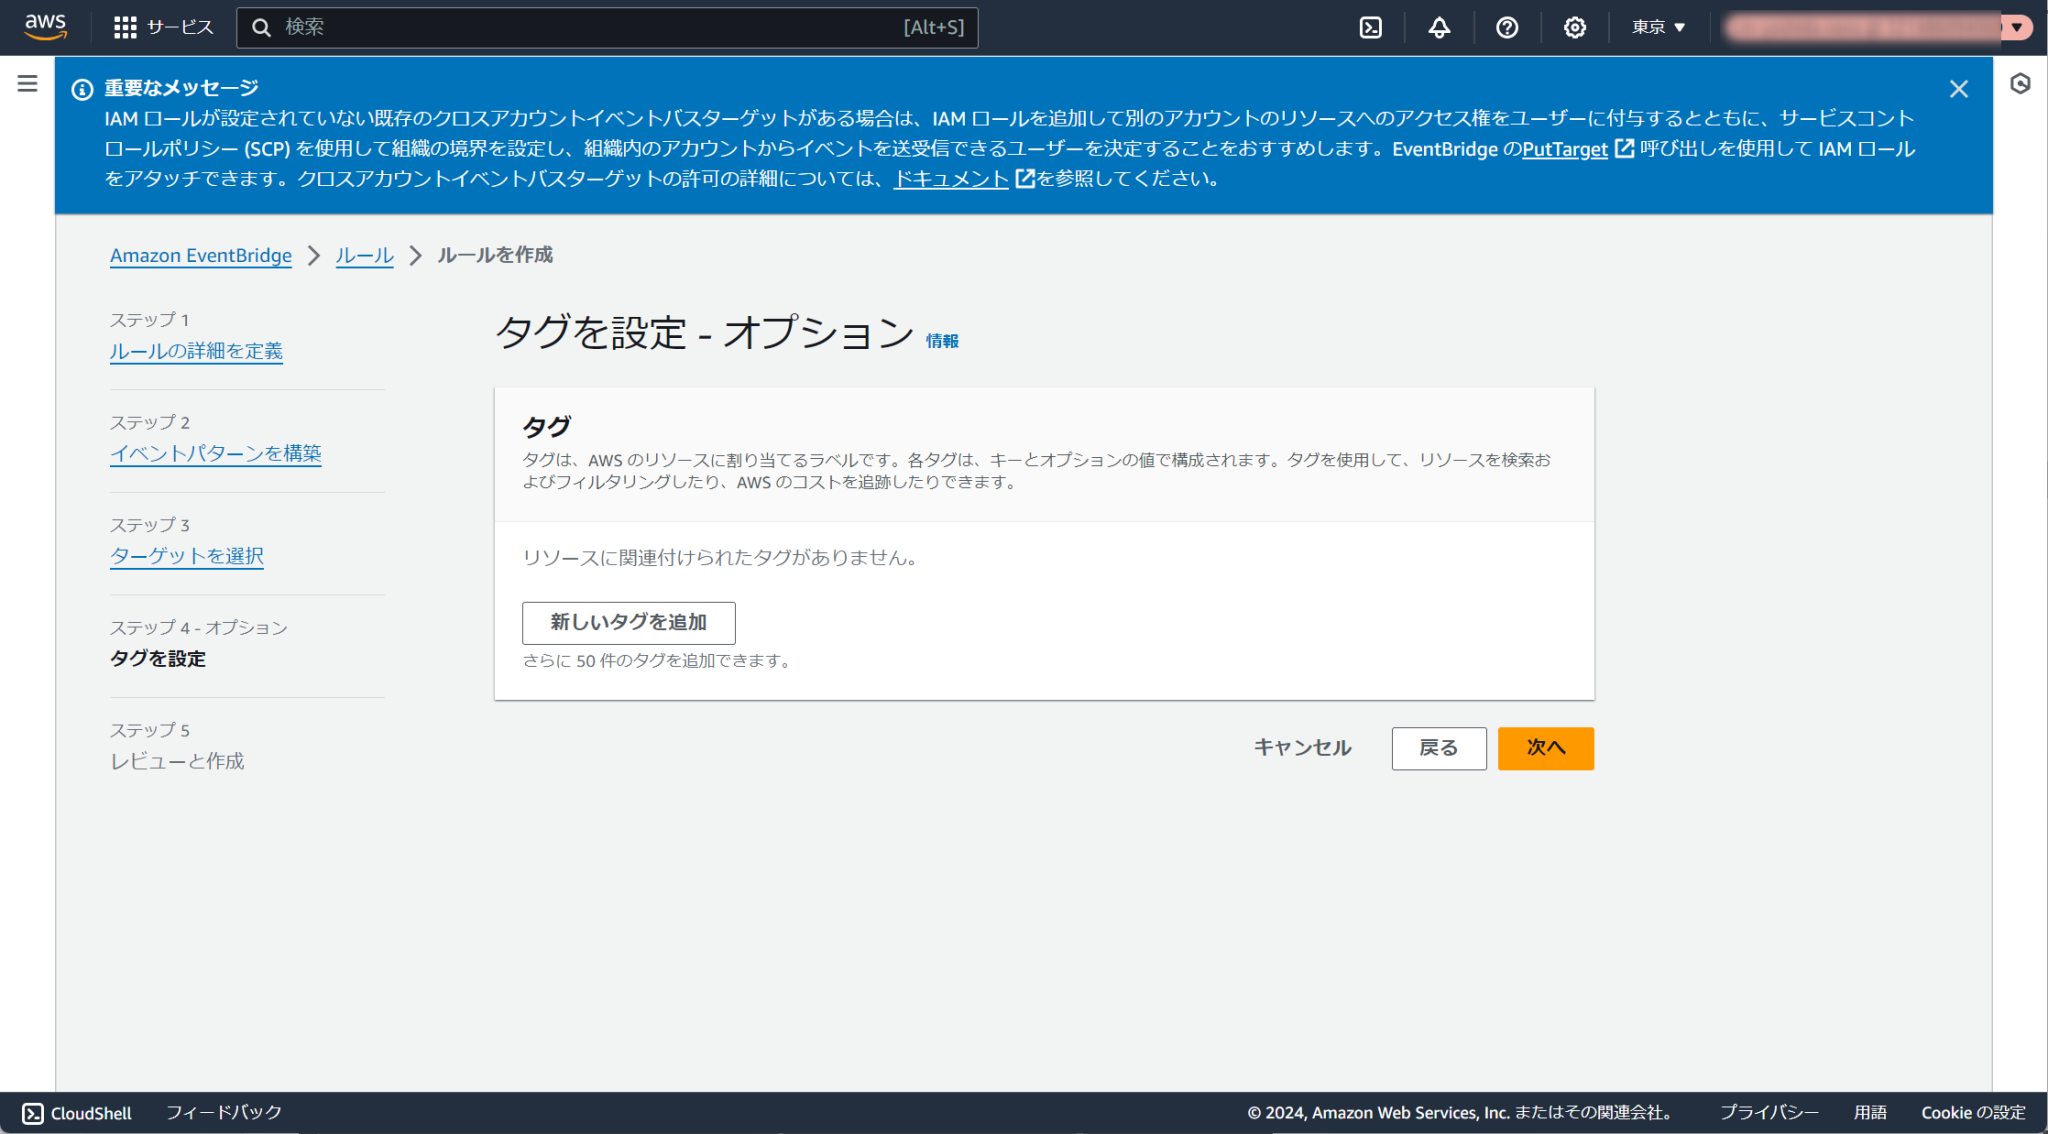
Task: Click the AWS logo to return home
Action: (44, 27)
